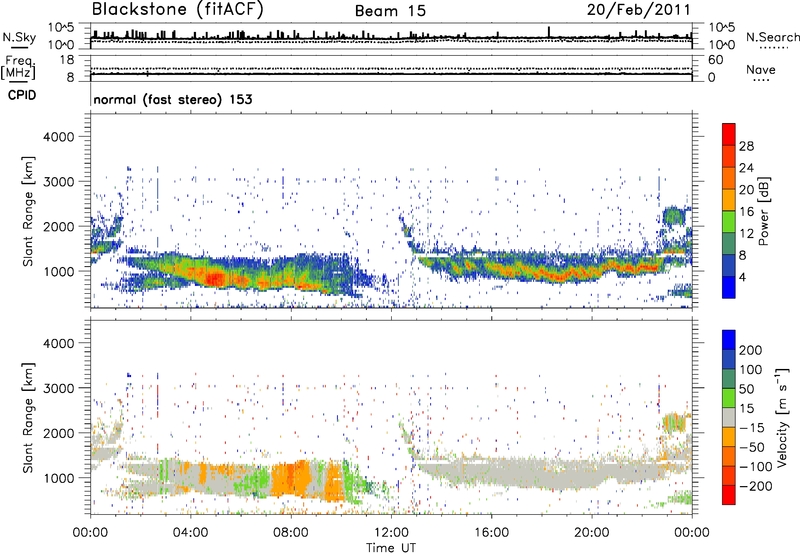Pick dark green power segment between 8 and 12

(729, 243)
